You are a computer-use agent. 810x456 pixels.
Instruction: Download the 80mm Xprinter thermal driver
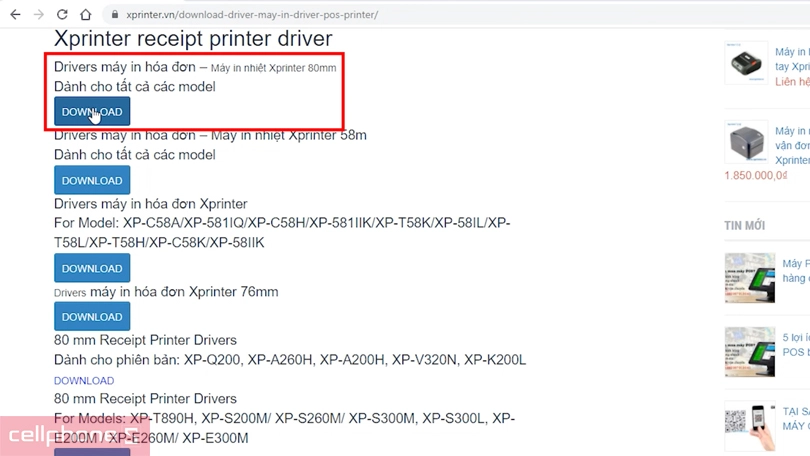pos(92,112)
